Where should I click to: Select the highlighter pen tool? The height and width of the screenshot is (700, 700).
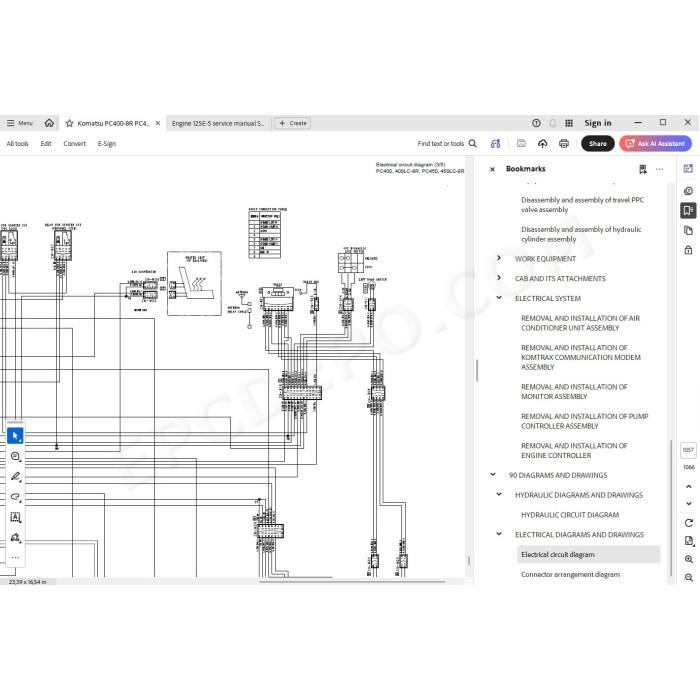(15, 477)
